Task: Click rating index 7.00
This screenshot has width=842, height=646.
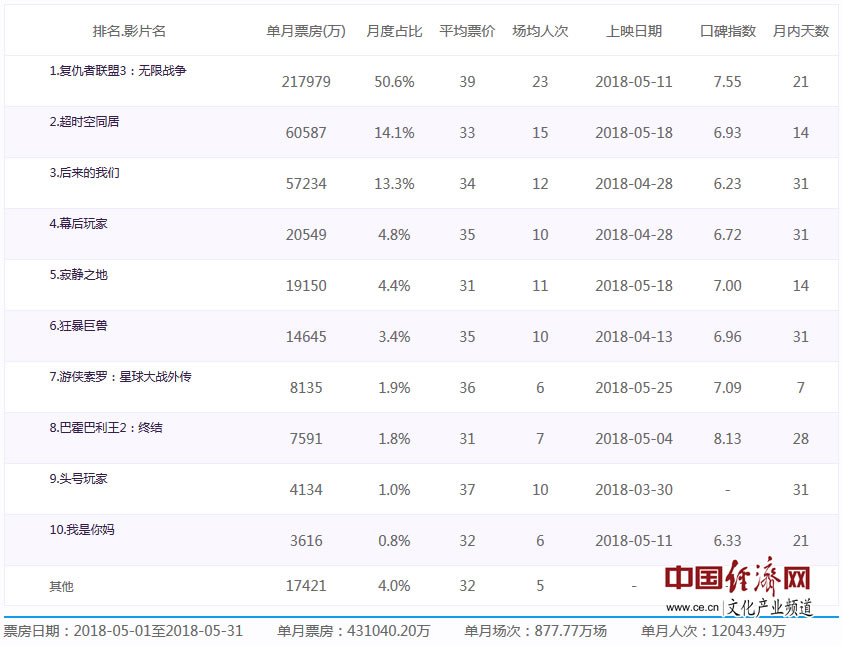Action: [728, 286]
